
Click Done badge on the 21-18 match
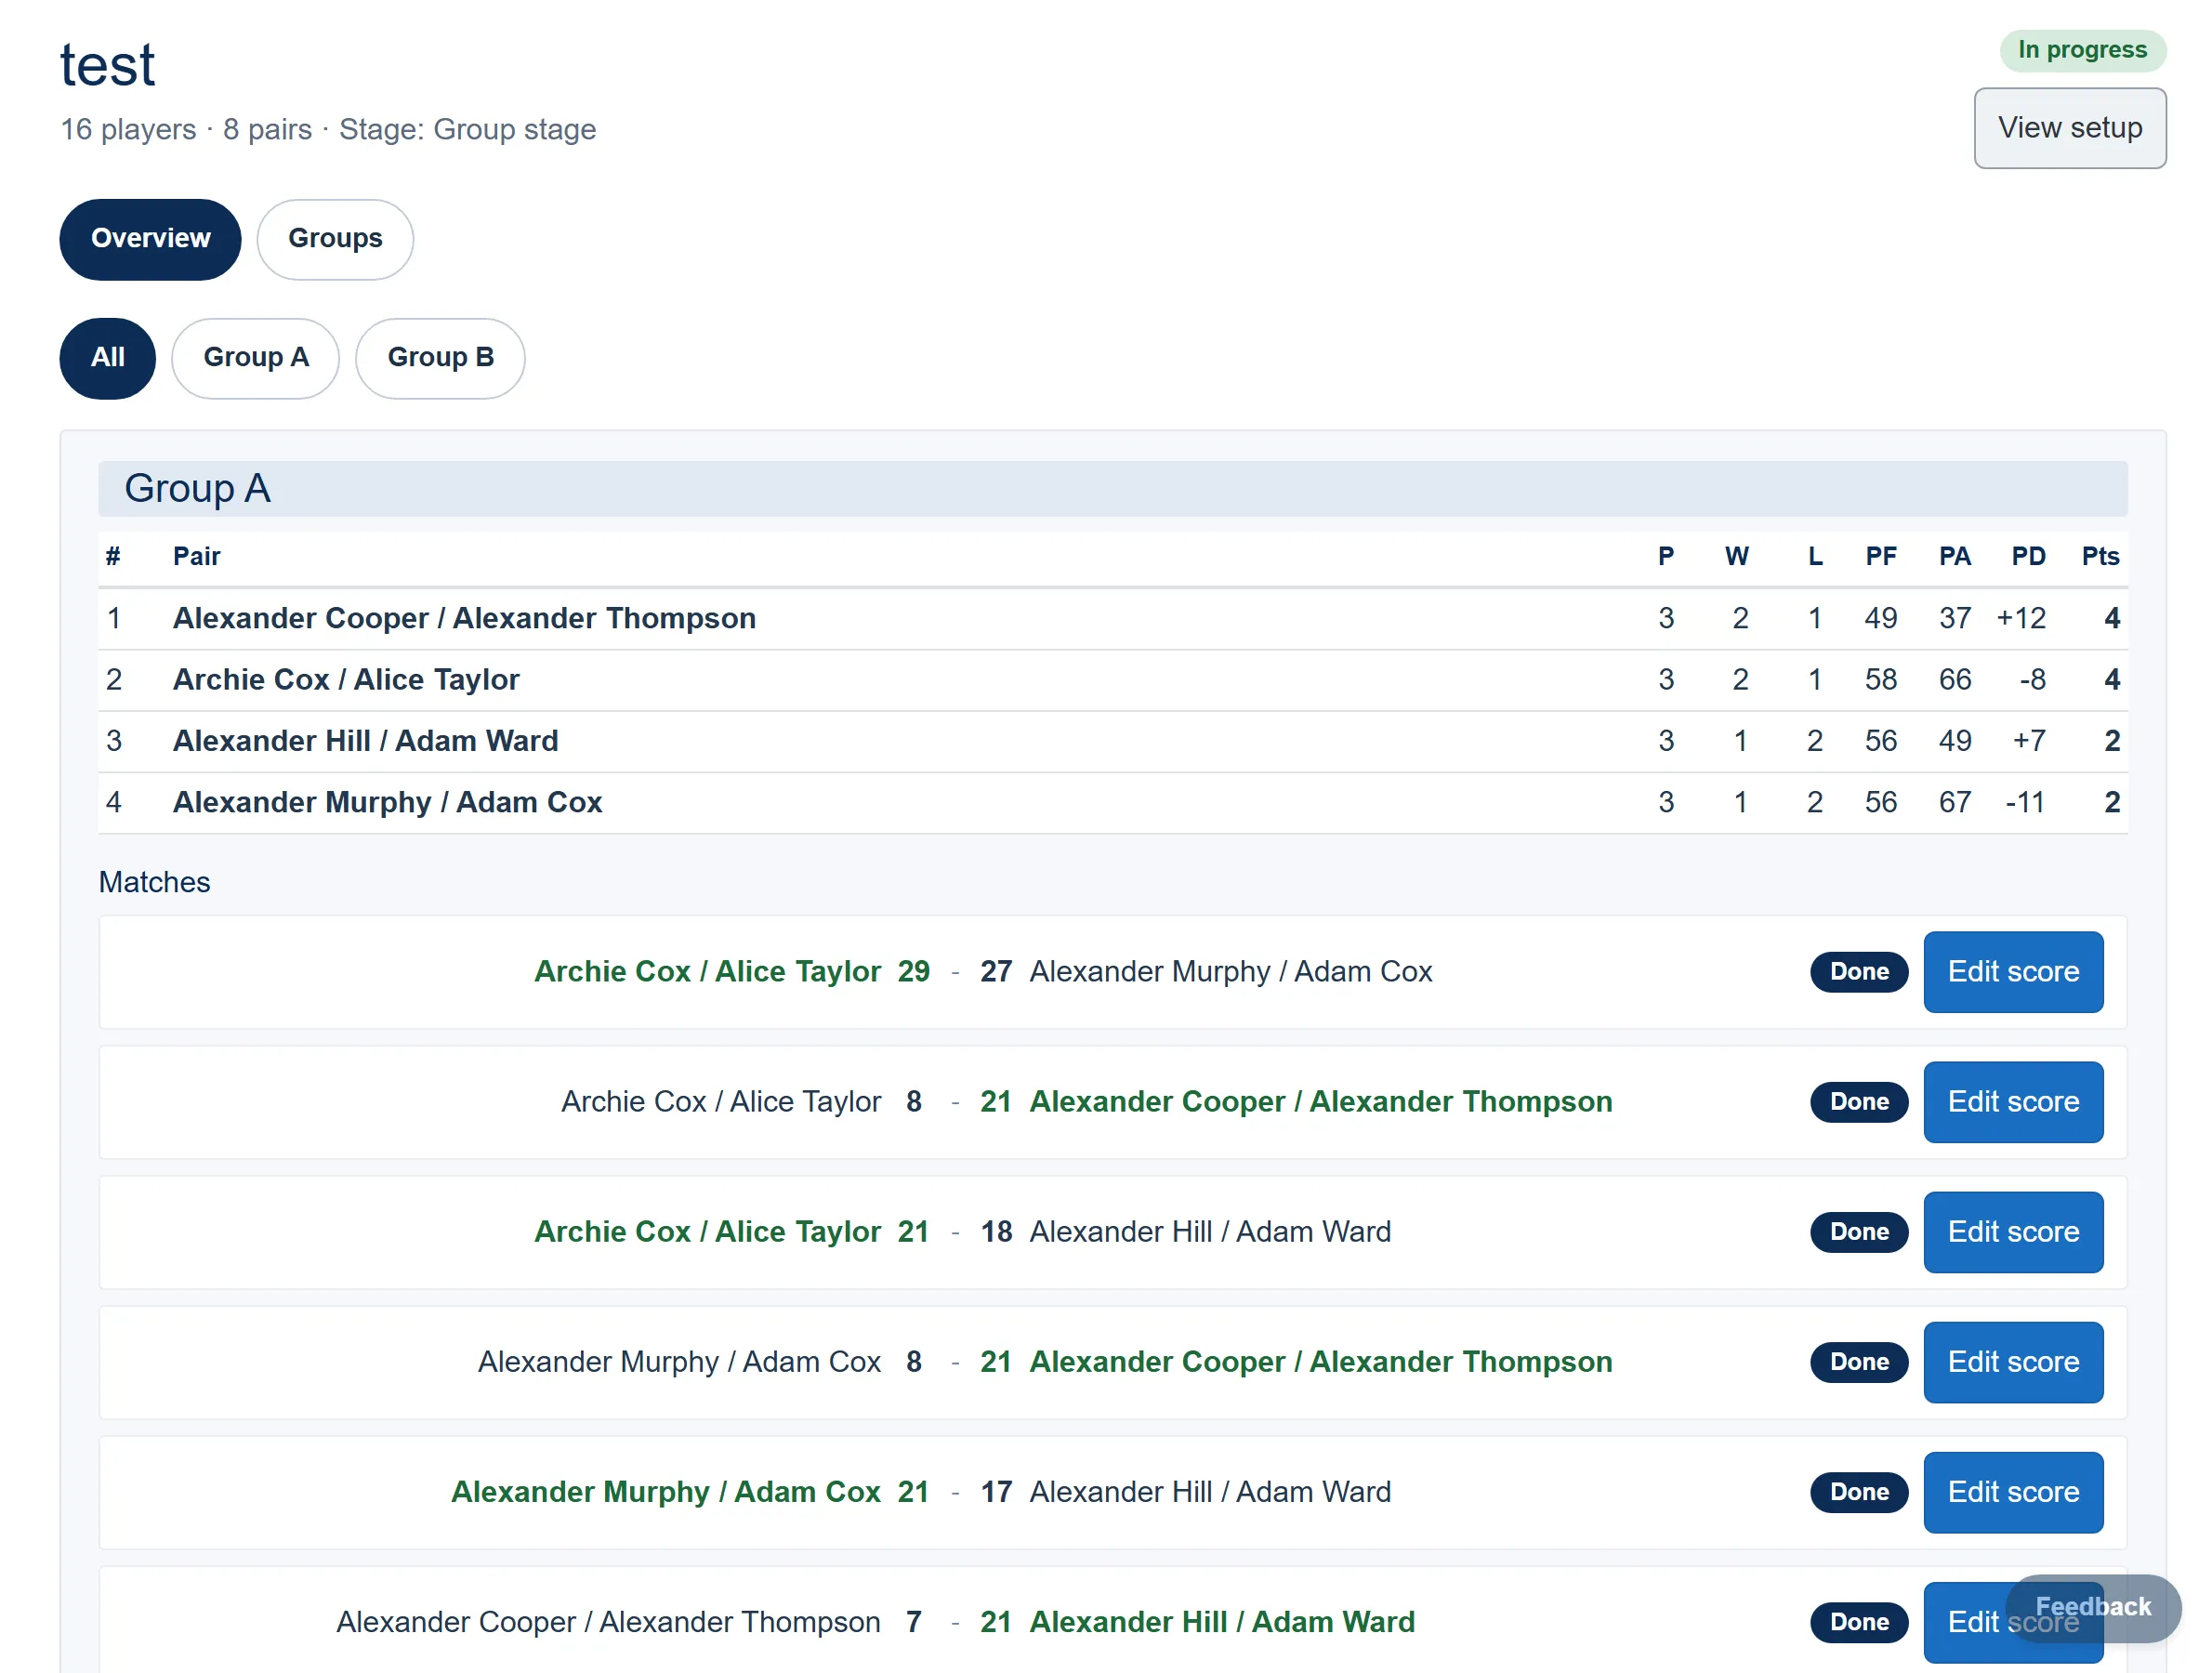point(1859,1231)
